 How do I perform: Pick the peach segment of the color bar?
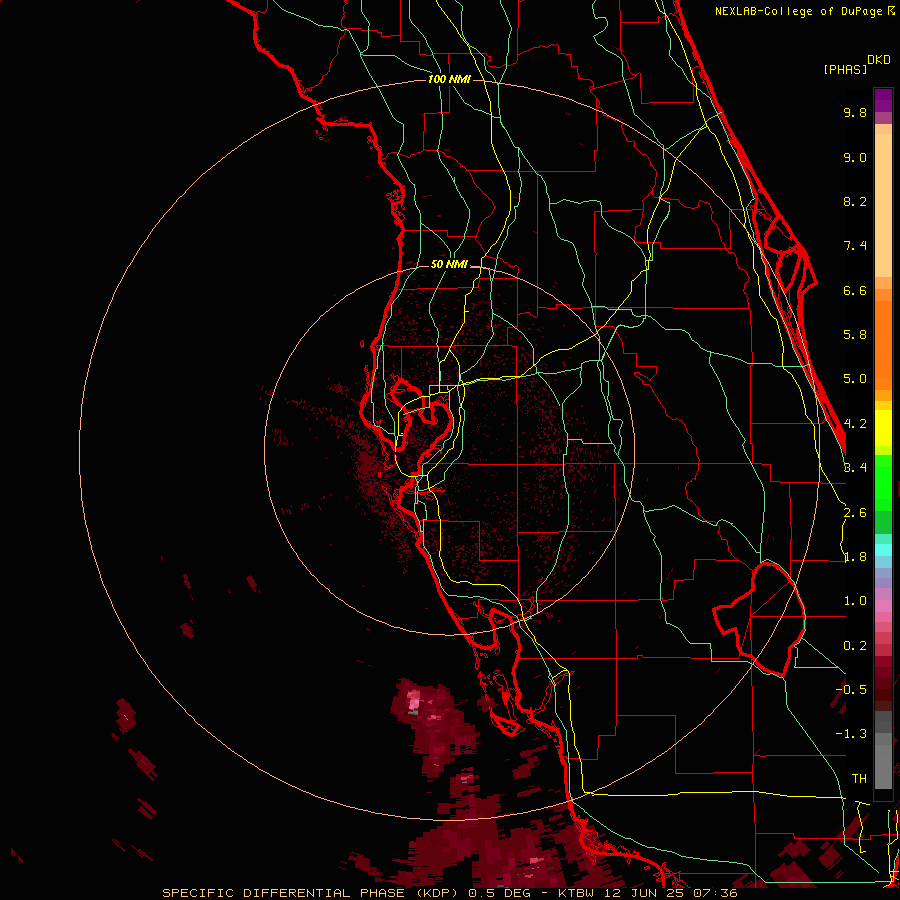pos(883,204)
